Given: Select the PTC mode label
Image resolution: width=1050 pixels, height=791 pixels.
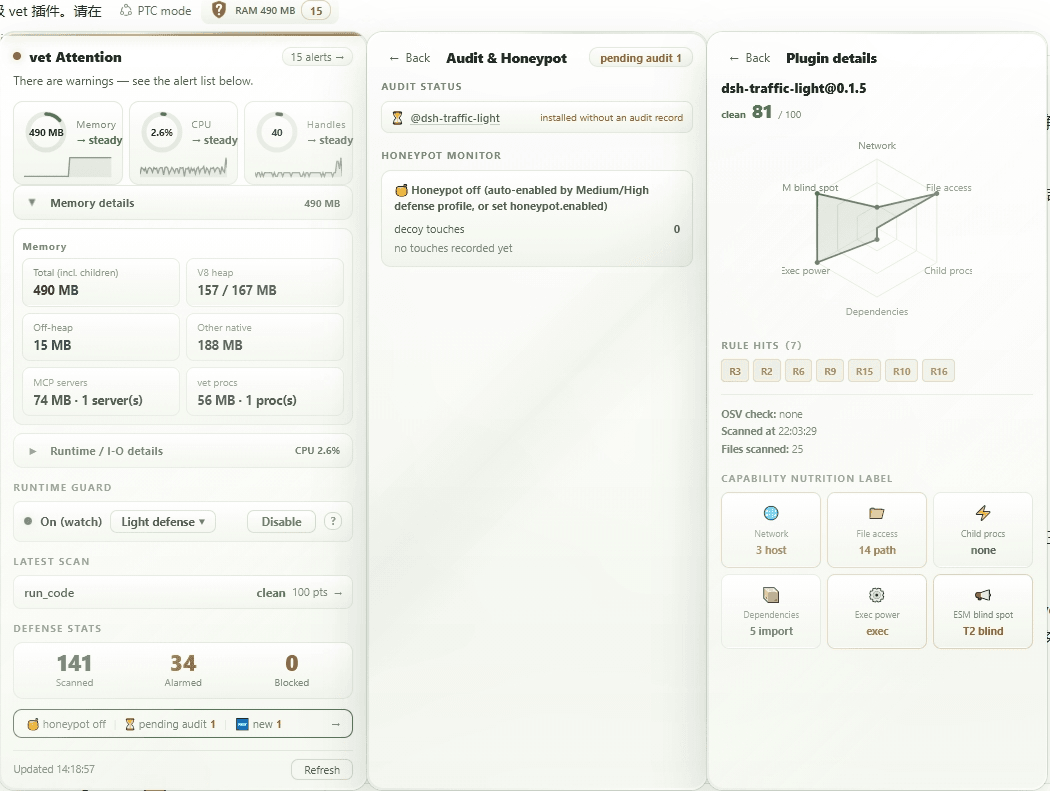Looking at the screenshot, I should coord(164,11).
